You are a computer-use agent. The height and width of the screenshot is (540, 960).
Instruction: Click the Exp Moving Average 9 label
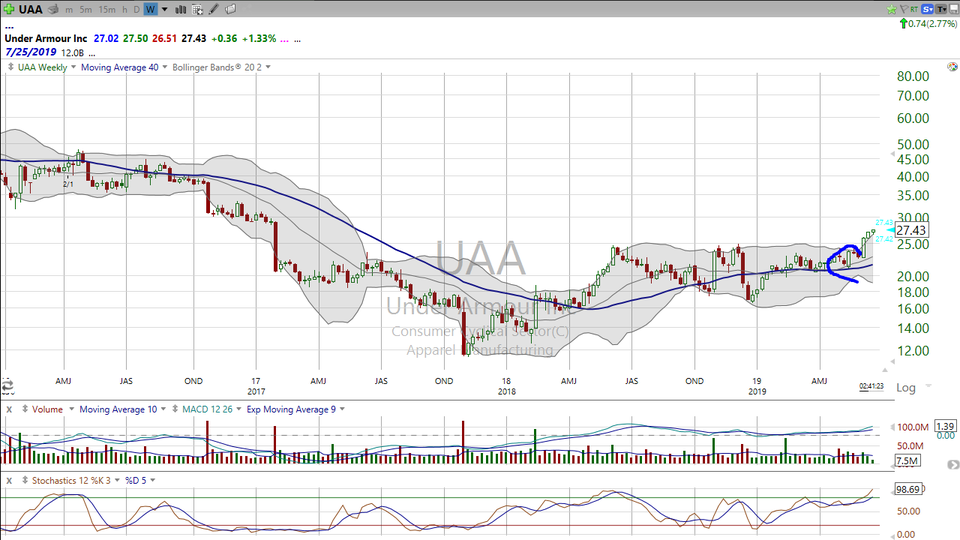pos(291,409)
